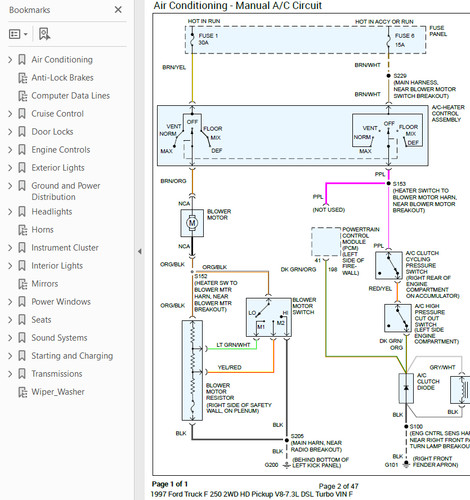Click the Horns bookmark icon
Screen dimensions: 470x500
pos(22,230)
